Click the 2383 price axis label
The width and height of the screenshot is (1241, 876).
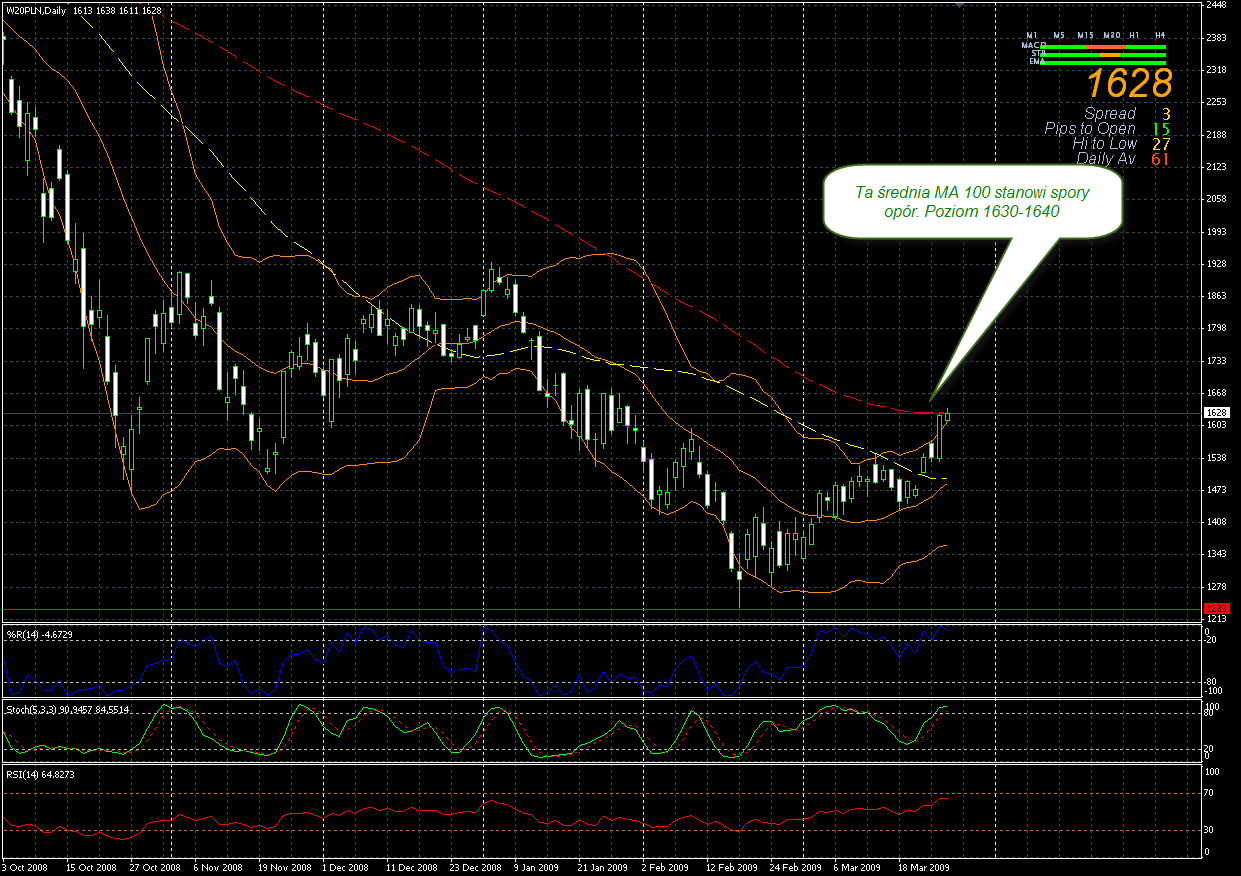click(1216, 37)
